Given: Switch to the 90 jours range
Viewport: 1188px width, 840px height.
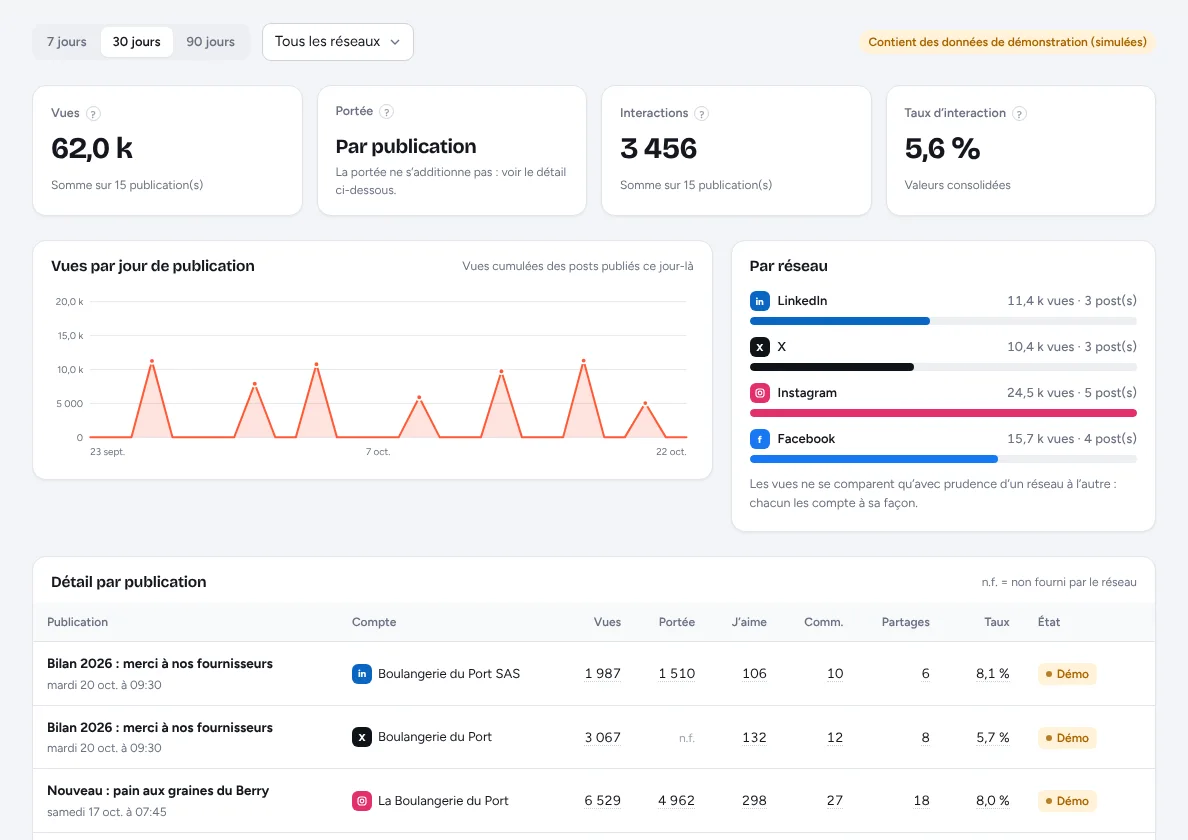Looking at the screenshot, I should tap(211, 42).
